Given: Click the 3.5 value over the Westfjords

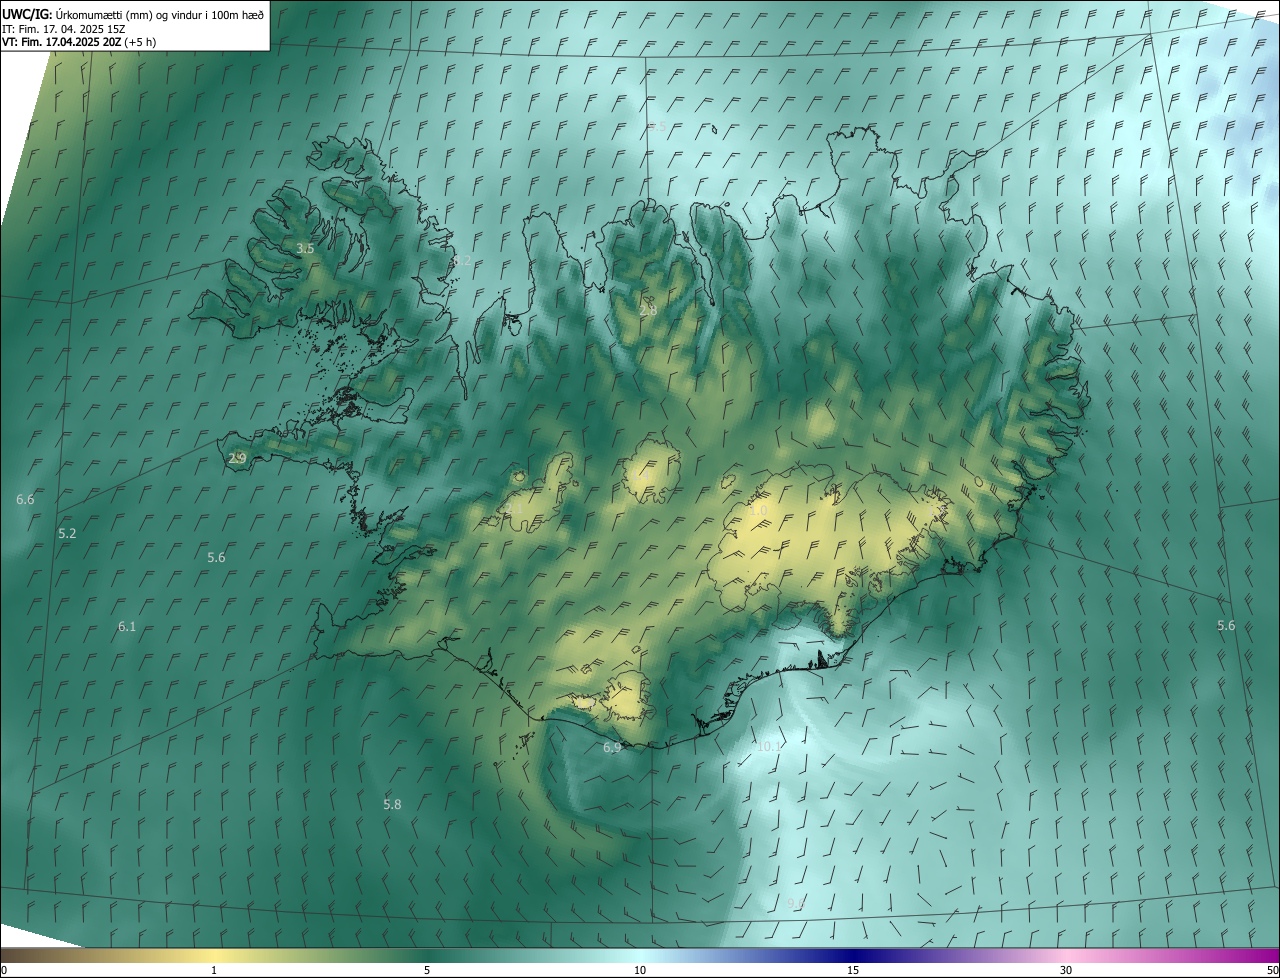Looking at the screenshot, I should tap(305, 248).
